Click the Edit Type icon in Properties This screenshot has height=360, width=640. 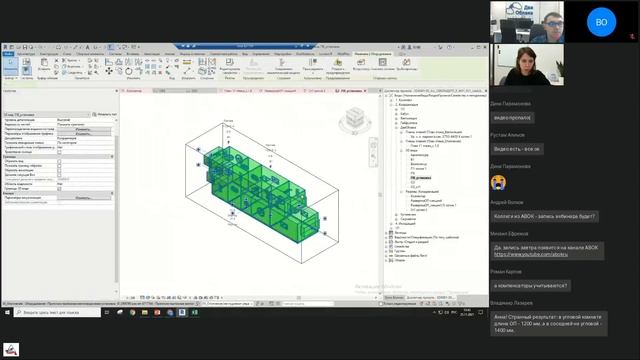(x=94, y=115)
